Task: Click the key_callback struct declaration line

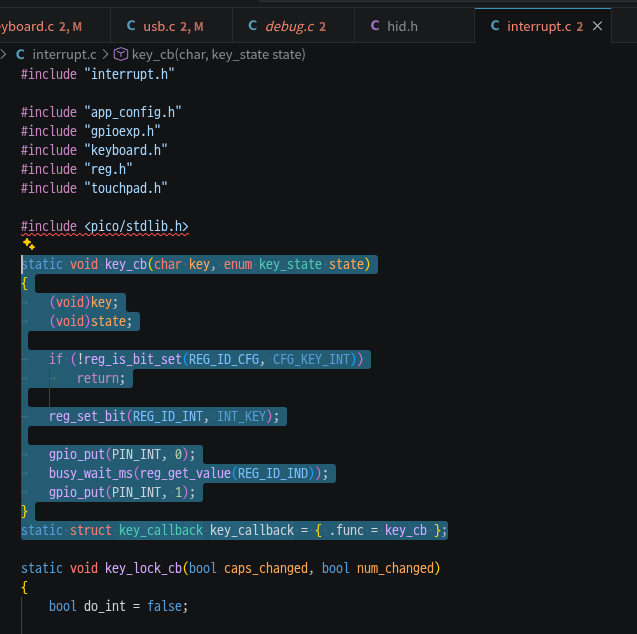Action: pos(234,530)
